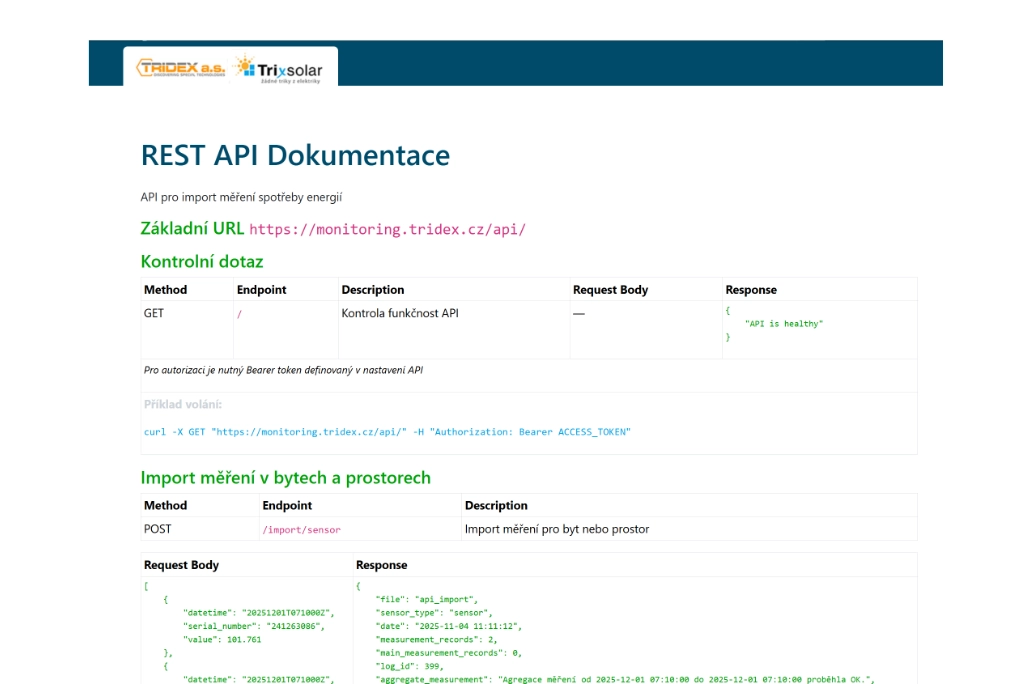Click the measurement_records 2 line
This screenshot has width=1024, height=684.
click(436, 640)
